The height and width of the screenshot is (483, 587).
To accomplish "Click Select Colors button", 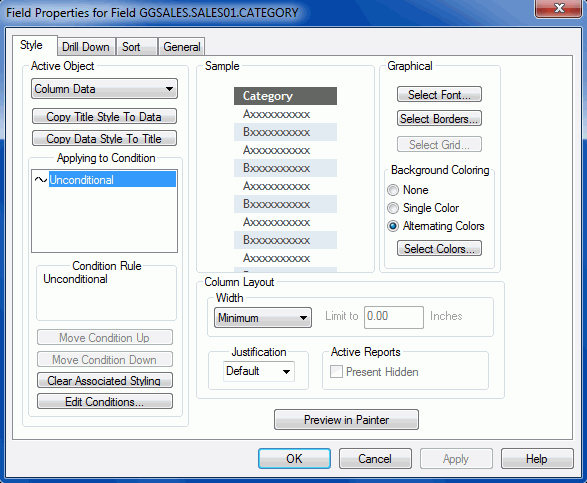I will click(x=439, y=248).
